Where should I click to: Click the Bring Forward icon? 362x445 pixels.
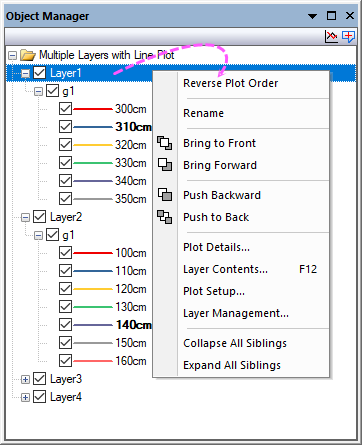(x=165, y=165)
